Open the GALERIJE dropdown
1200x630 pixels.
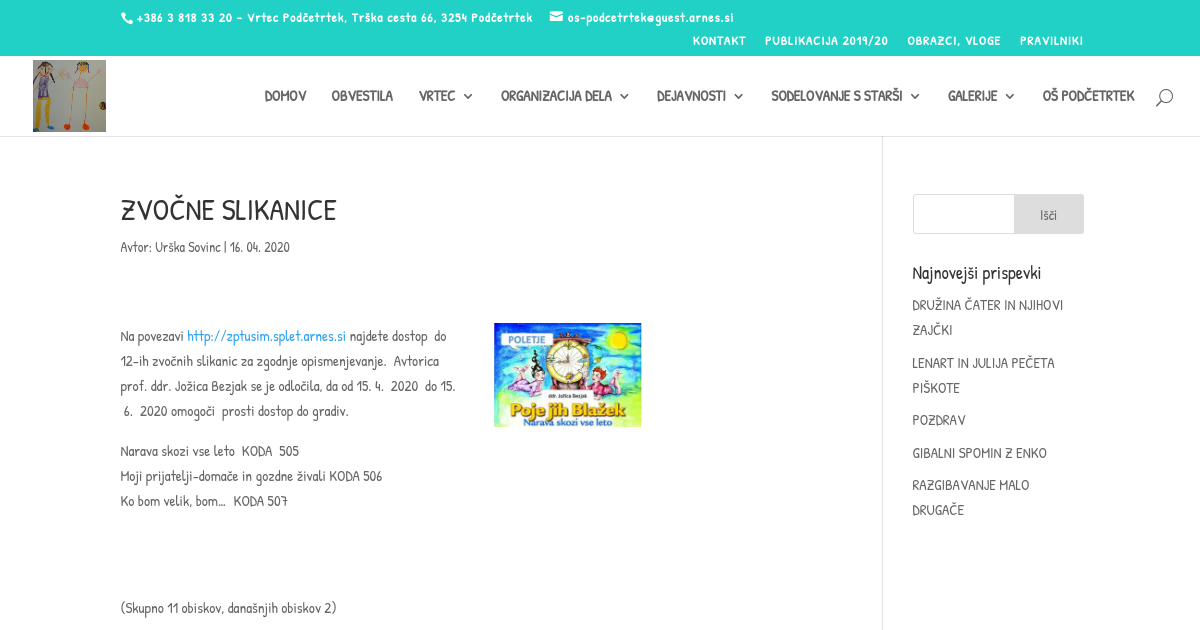[x=981, y=96]
